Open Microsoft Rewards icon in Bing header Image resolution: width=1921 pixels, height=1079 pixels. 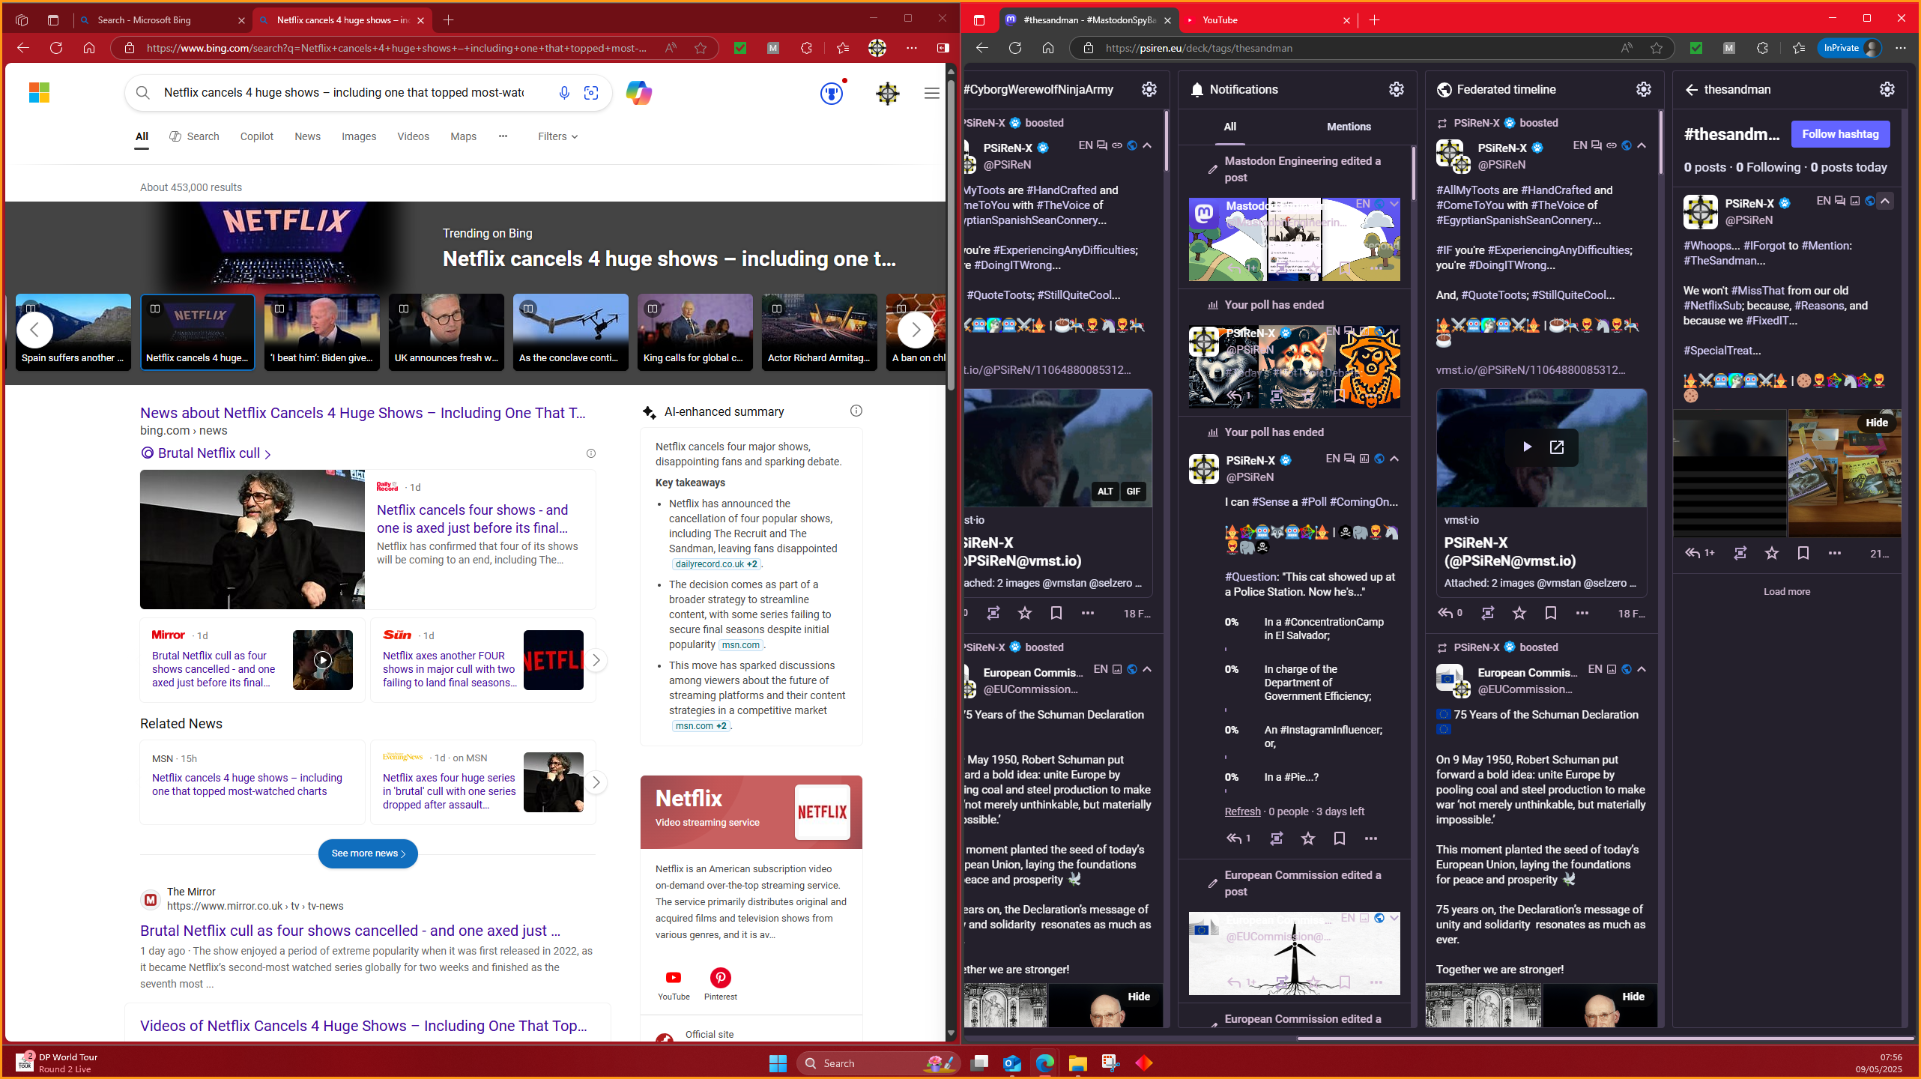pos(831,93)
